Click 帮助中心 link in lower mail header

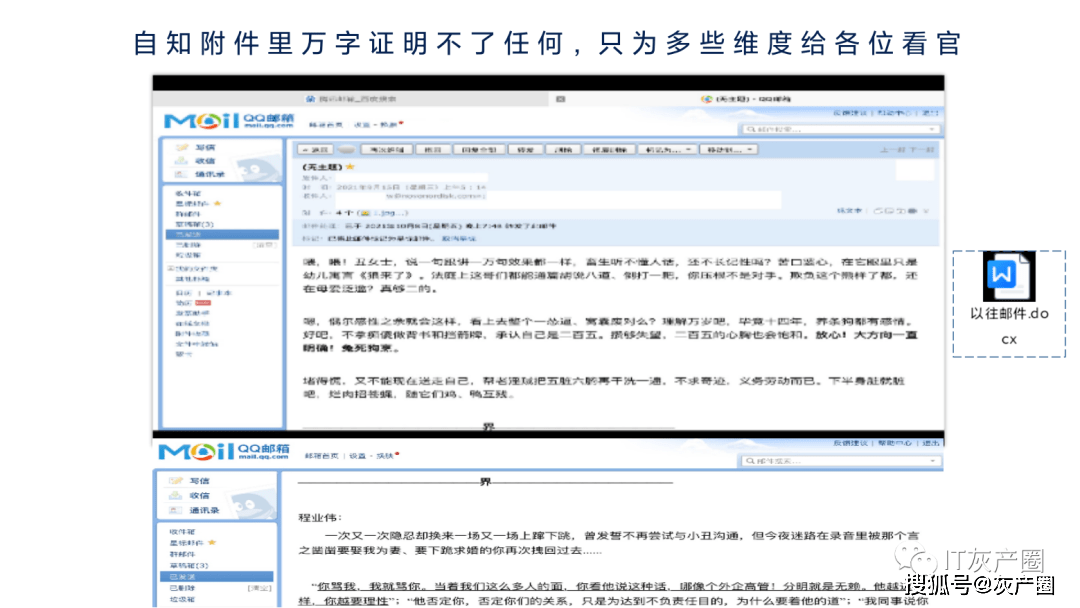894,443
